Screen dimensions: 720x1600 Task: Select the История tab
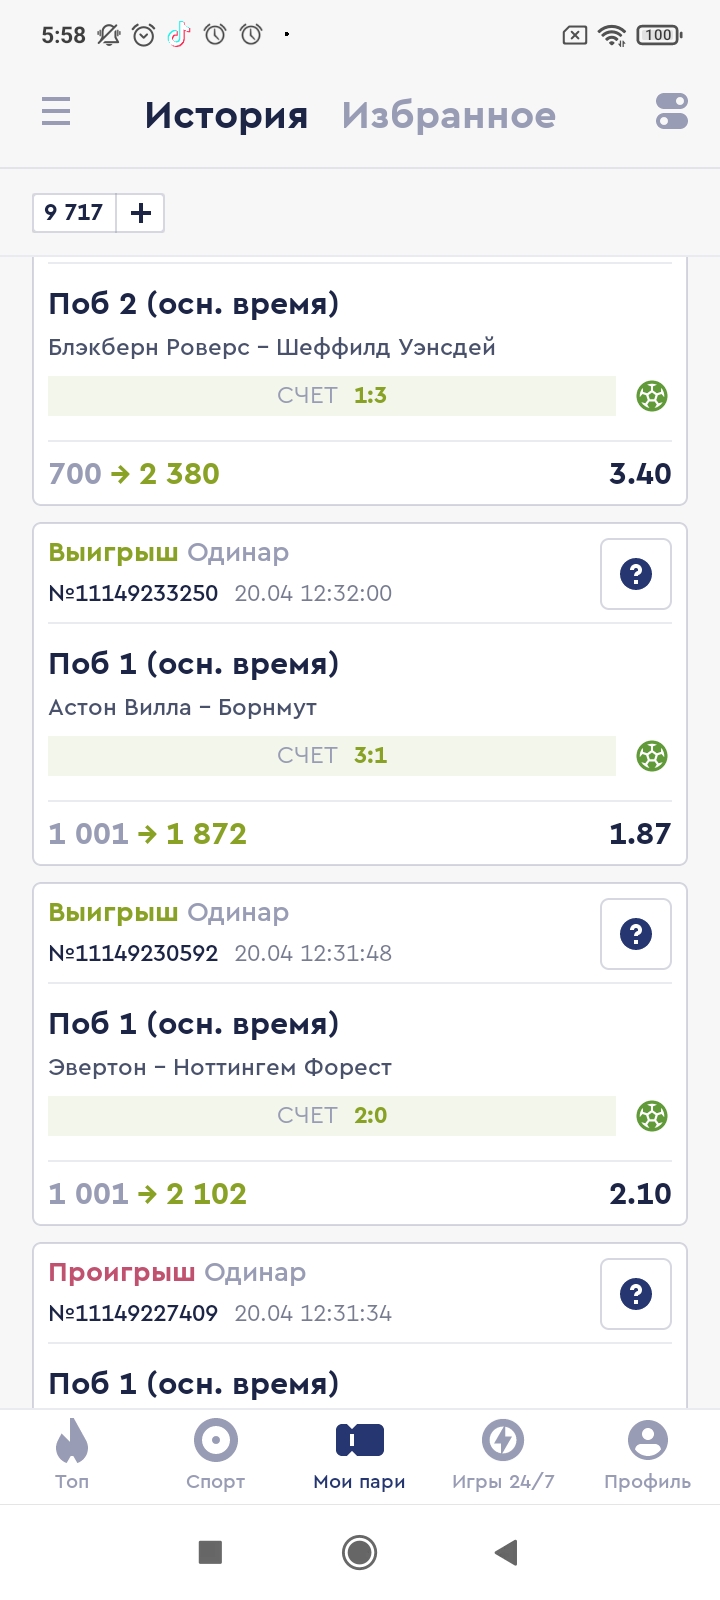(226, 116)
